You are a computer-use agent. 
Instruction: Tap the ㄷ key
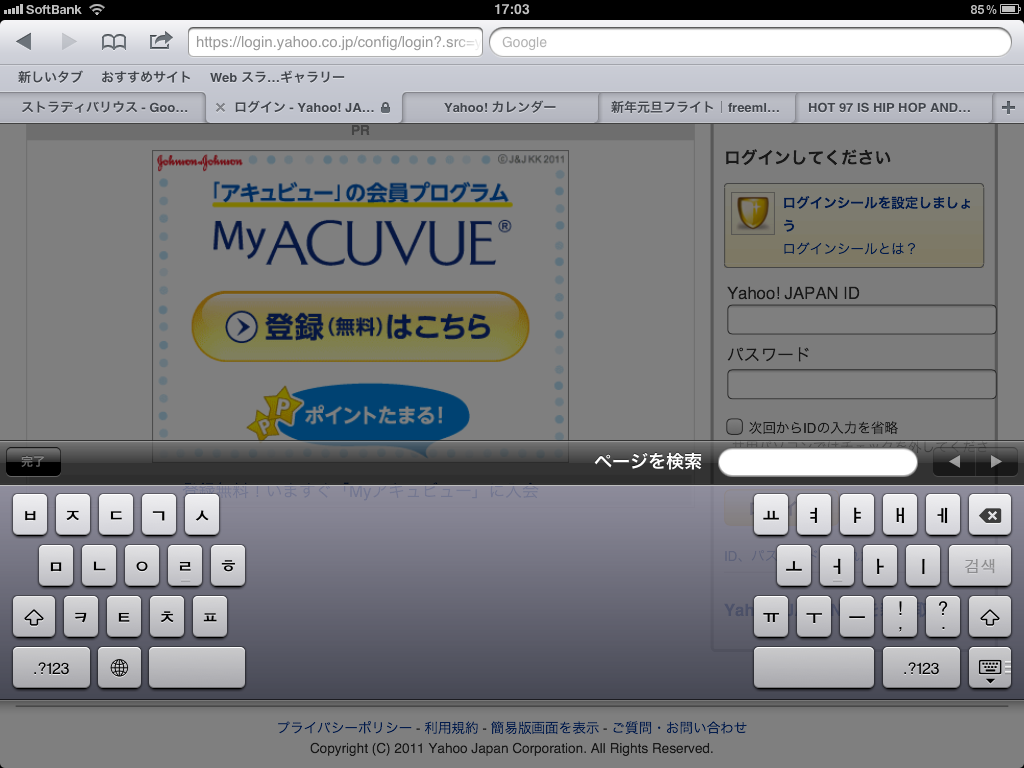[116, 515]
